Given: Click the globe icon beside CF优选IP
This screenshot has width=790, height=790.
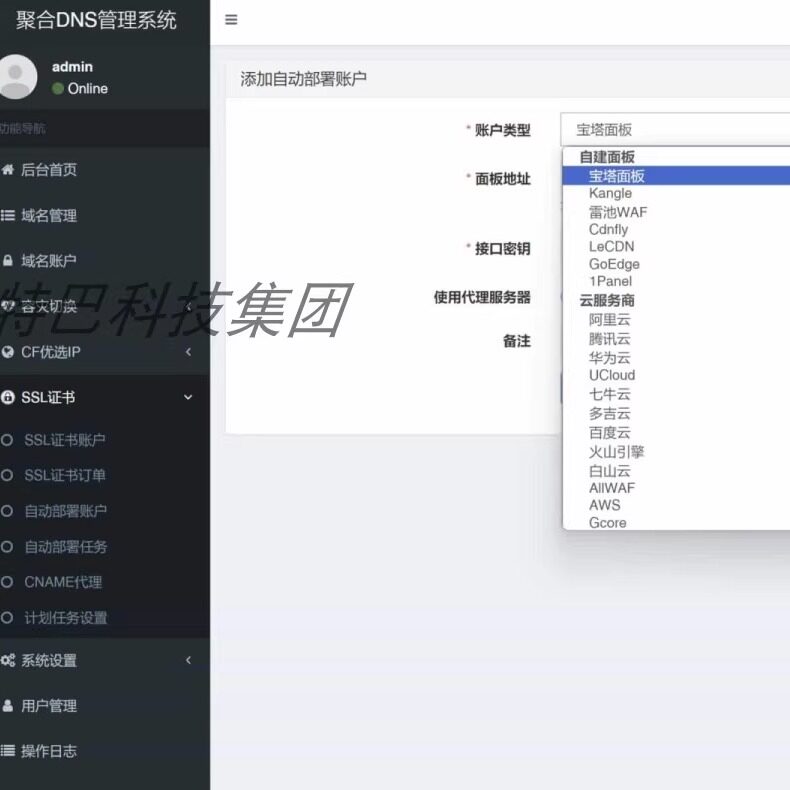Looking at the screenshot, I should click(x=8, y=352).
